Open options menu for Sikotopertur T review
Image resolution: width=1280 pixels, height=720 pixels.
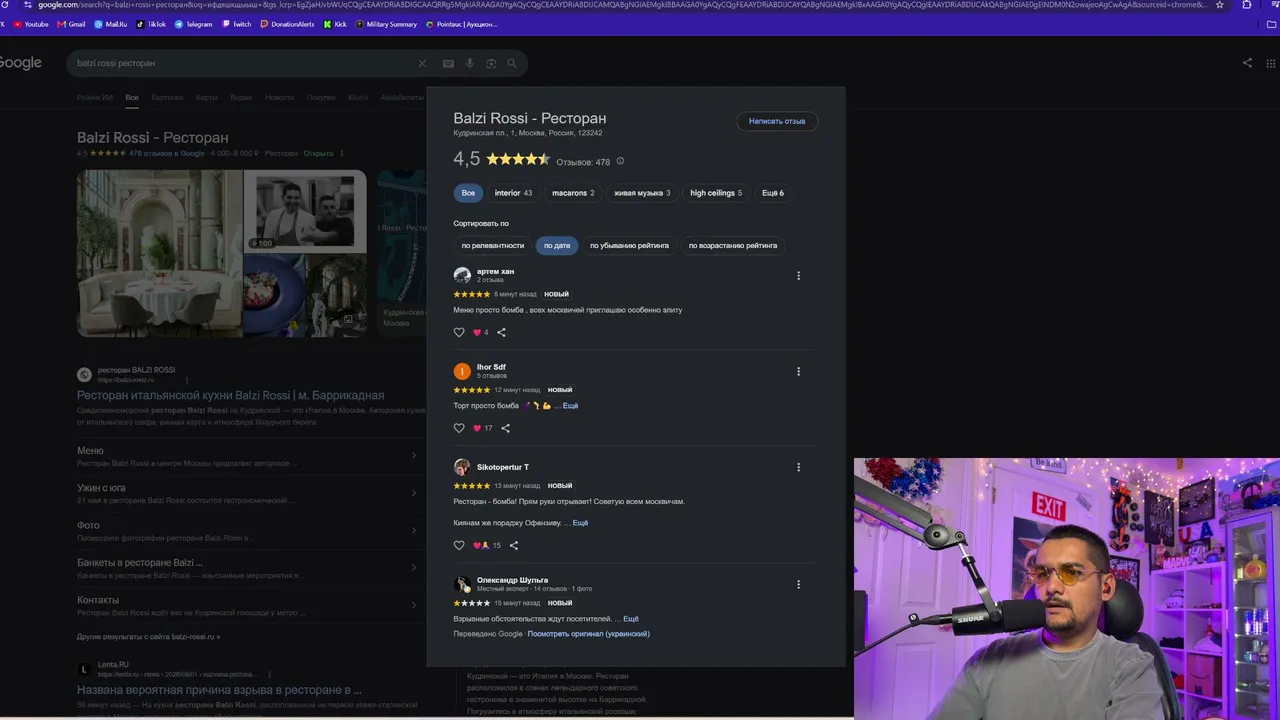[x=798, y=467]
